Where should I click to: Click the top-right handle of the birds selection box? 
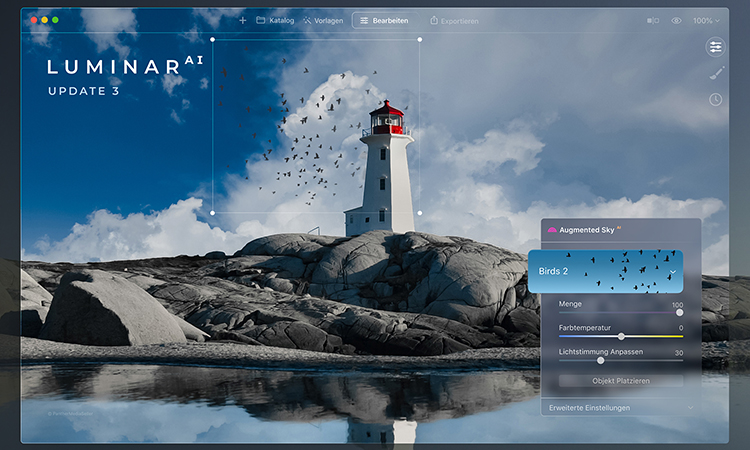[x=419, y=40]
